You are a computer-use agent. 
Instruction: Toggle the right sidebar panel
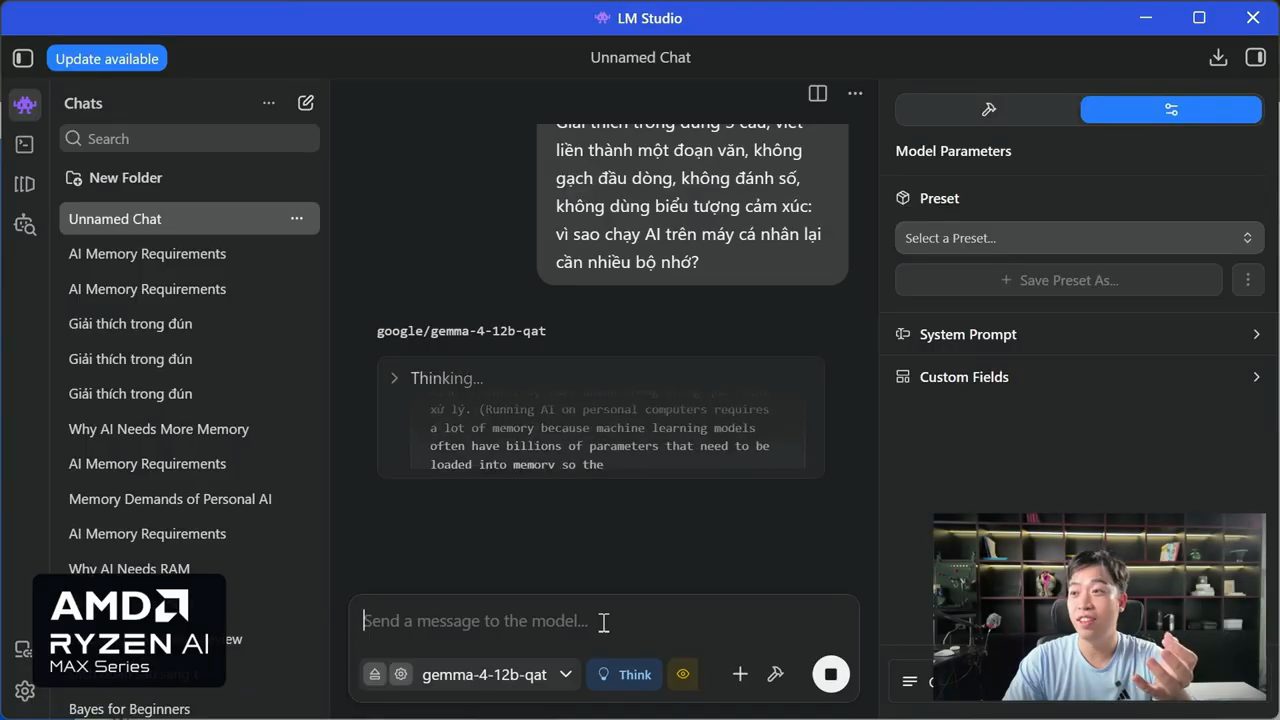pyautogui.click(x=1256, y=58)
